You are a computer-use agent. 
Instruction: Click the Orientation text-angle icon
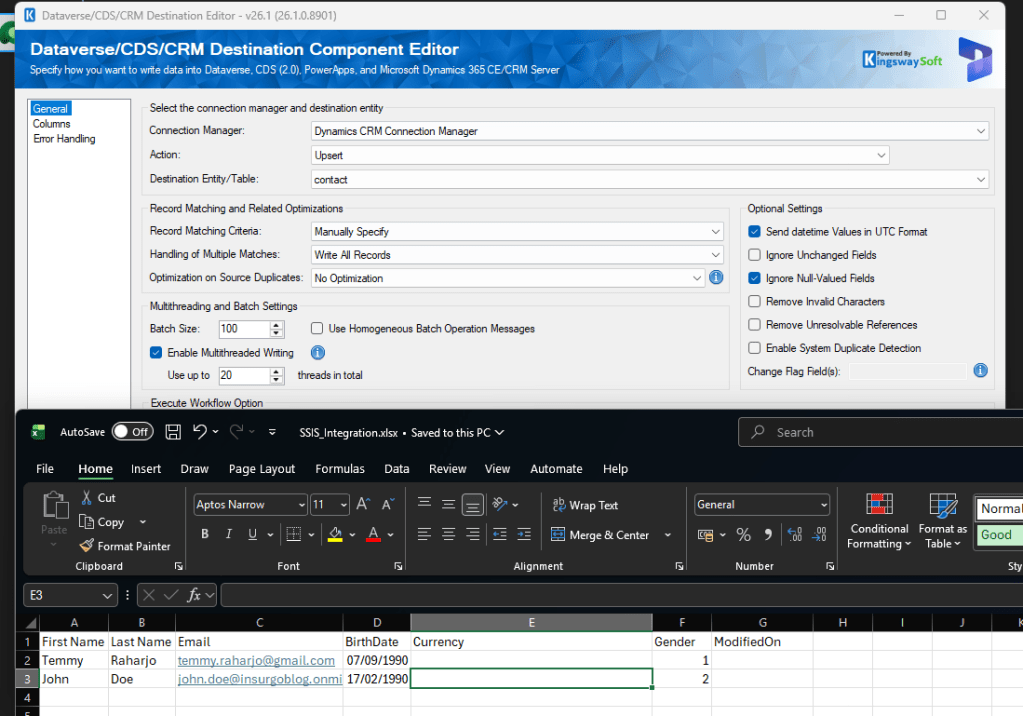click(500, 504)
